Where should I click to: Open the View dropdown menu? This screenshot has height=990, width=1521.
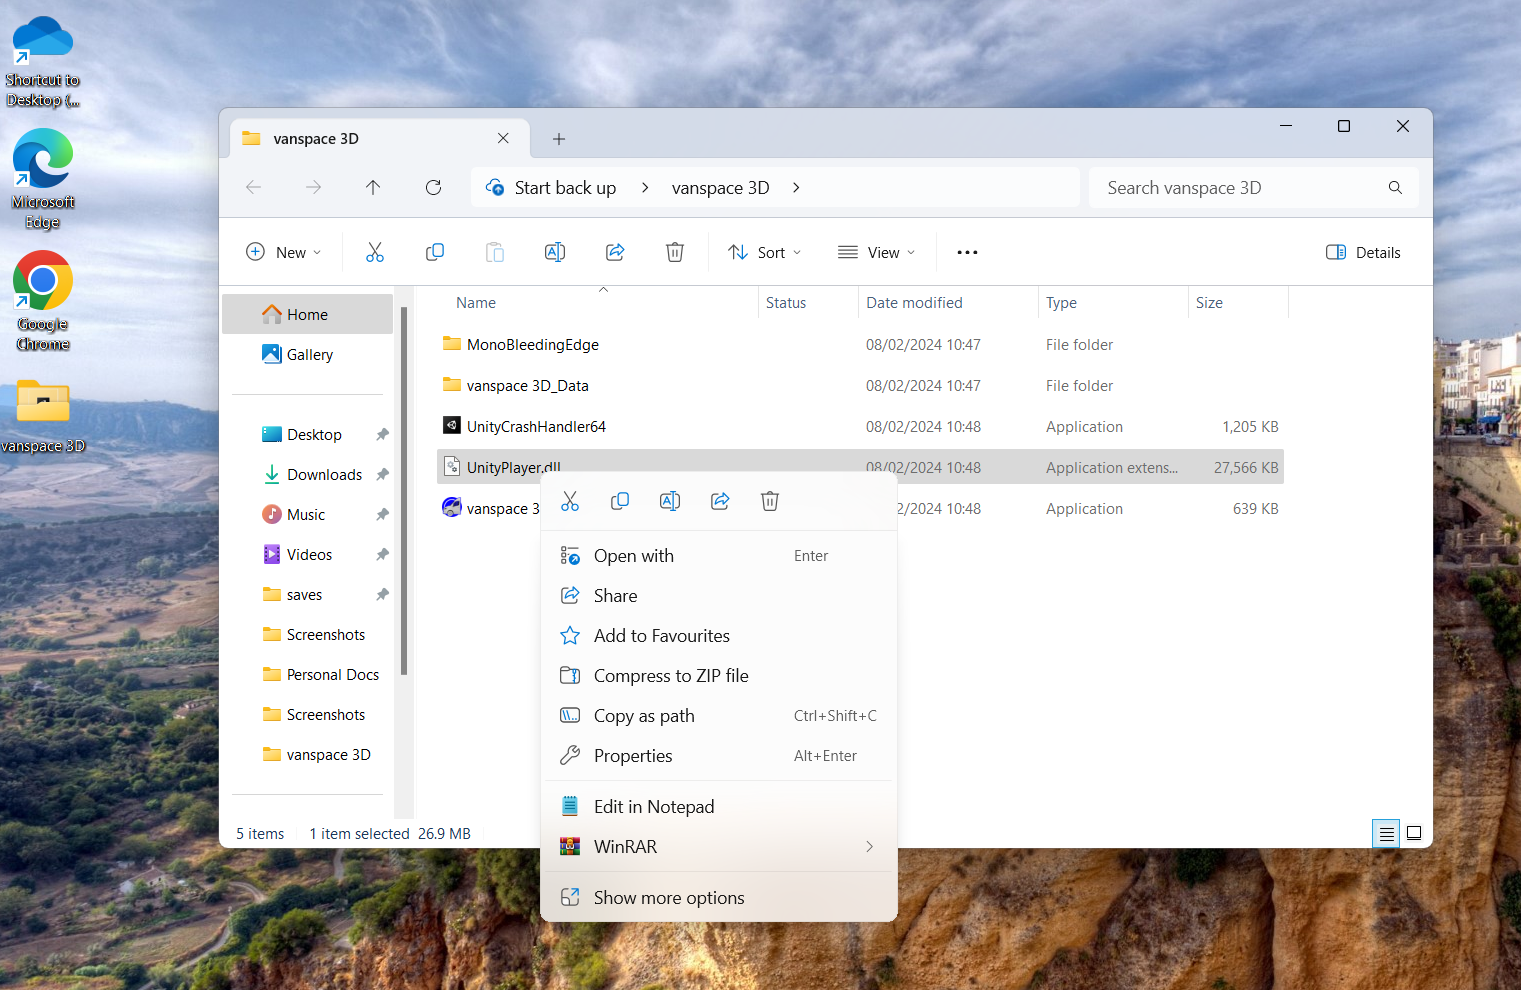[876, 252]
